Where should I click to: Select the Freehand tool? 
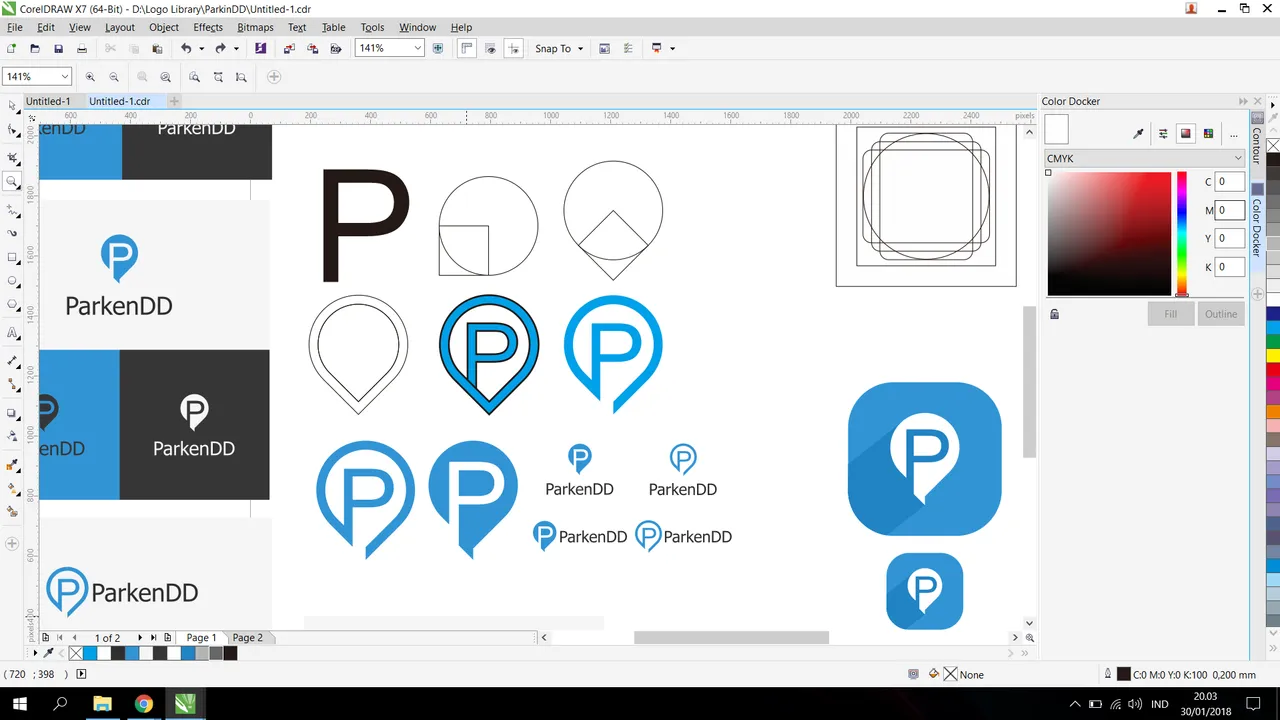tap(12, 210)
